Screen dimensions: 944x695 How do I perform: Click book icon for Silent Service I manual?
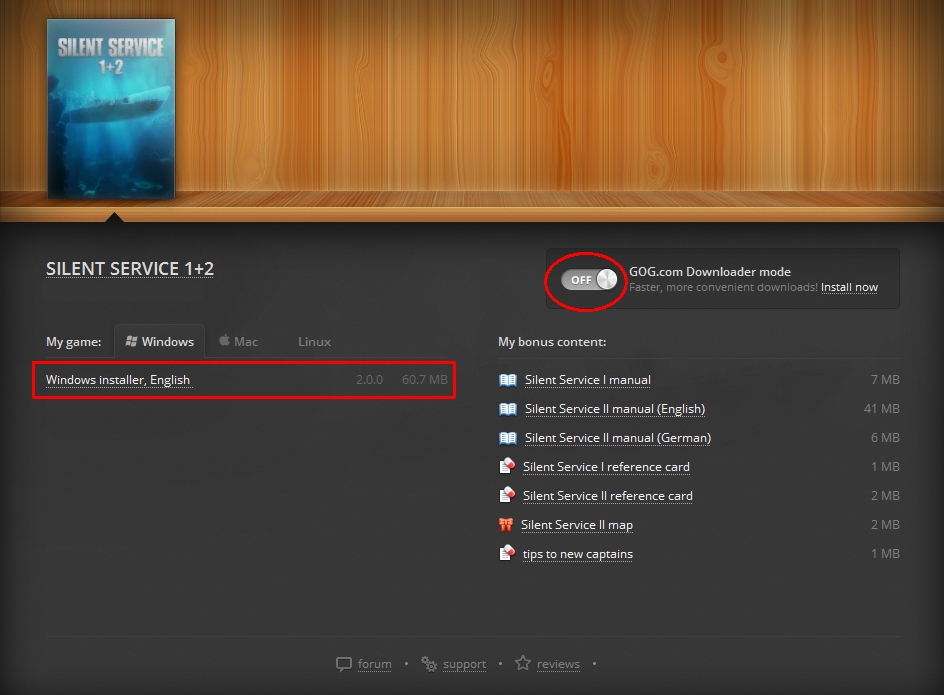[508, 380]
